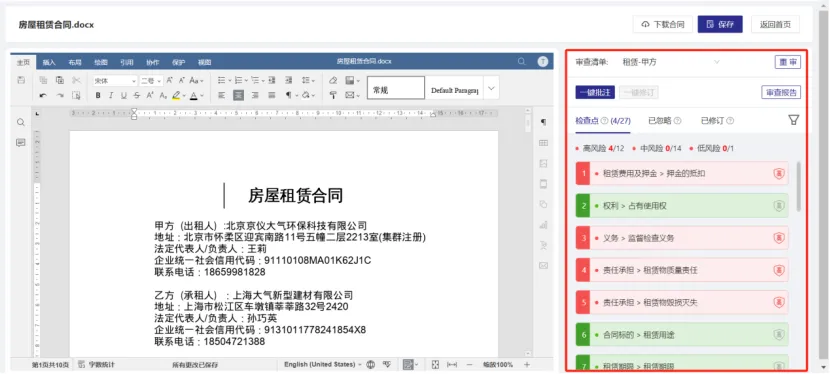Viewport: 830px width, 374px height.
Task: Open the font color picker
Action: tap(196, 96)
